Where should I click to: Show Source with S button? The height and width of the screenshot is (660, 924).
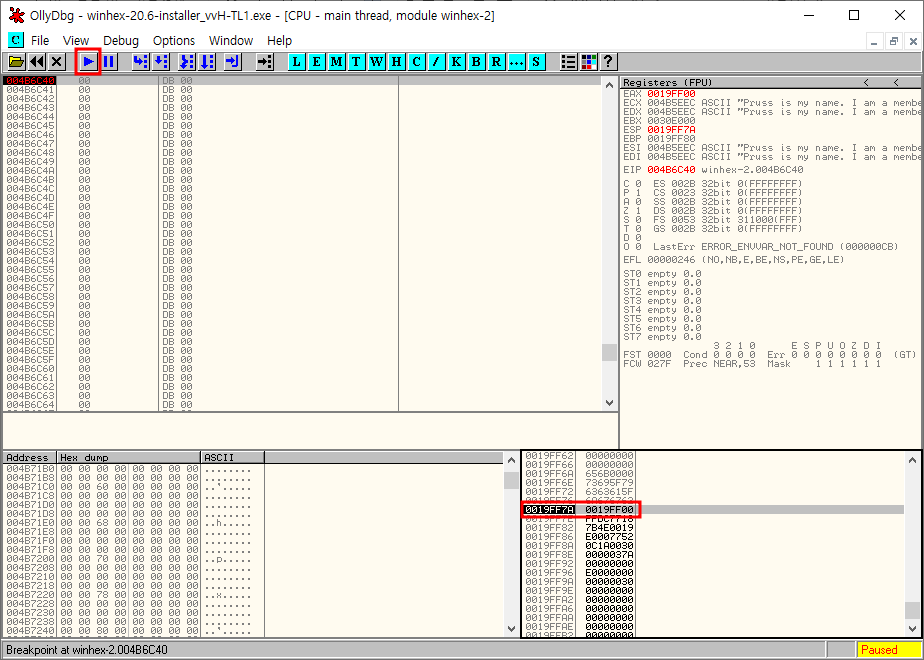[536, 61]
